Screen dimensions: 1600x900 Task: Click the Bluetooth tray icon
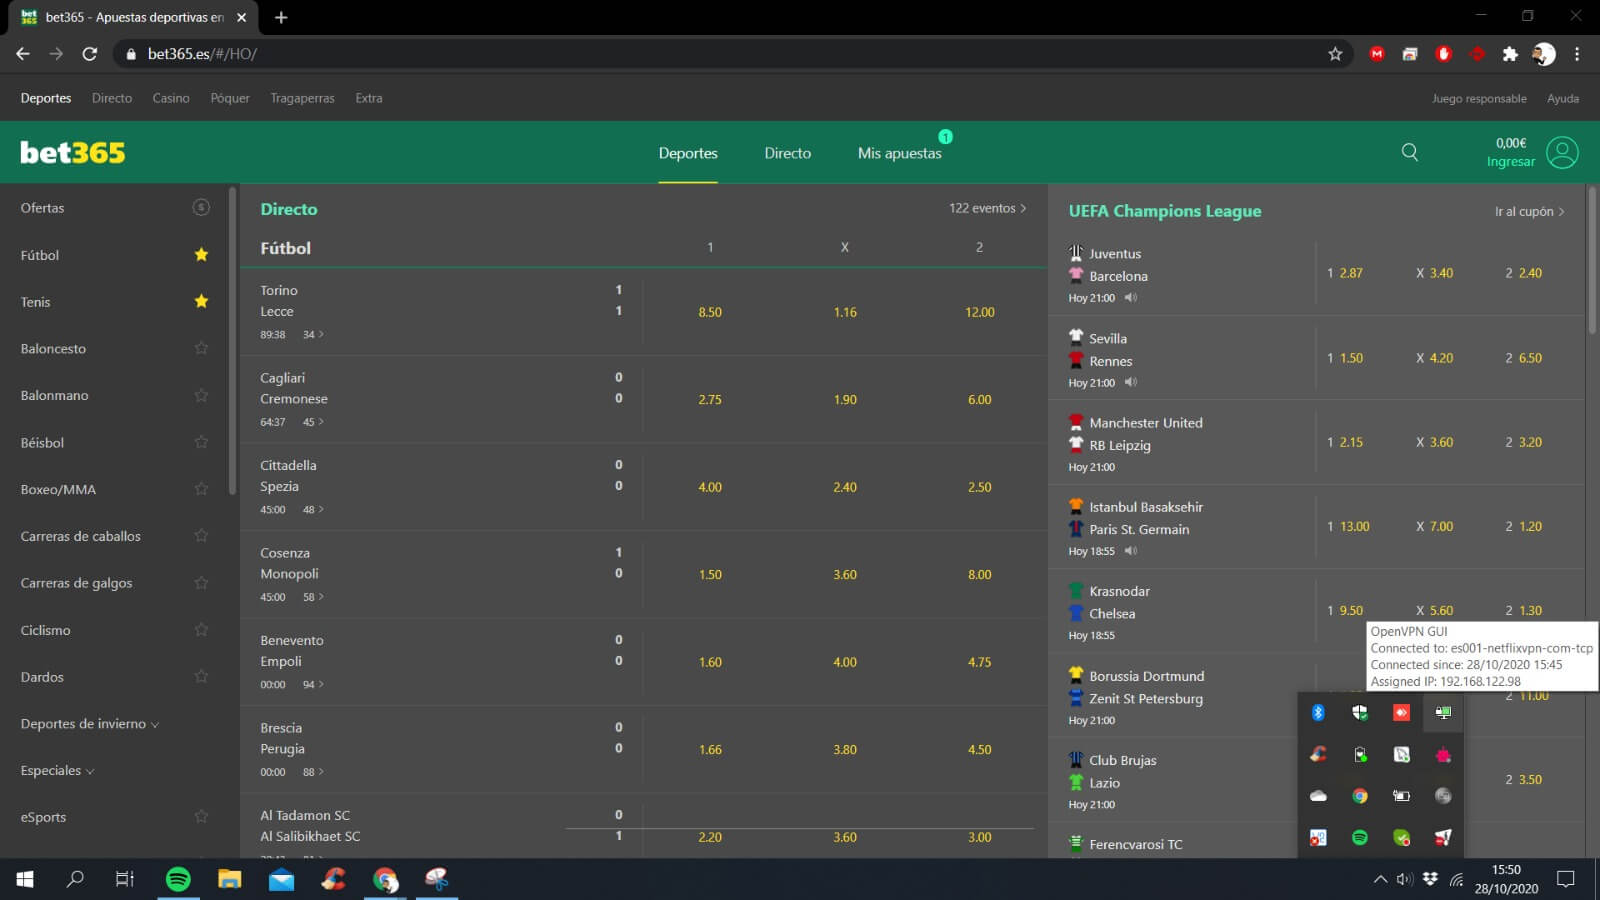click(1318, 712)
